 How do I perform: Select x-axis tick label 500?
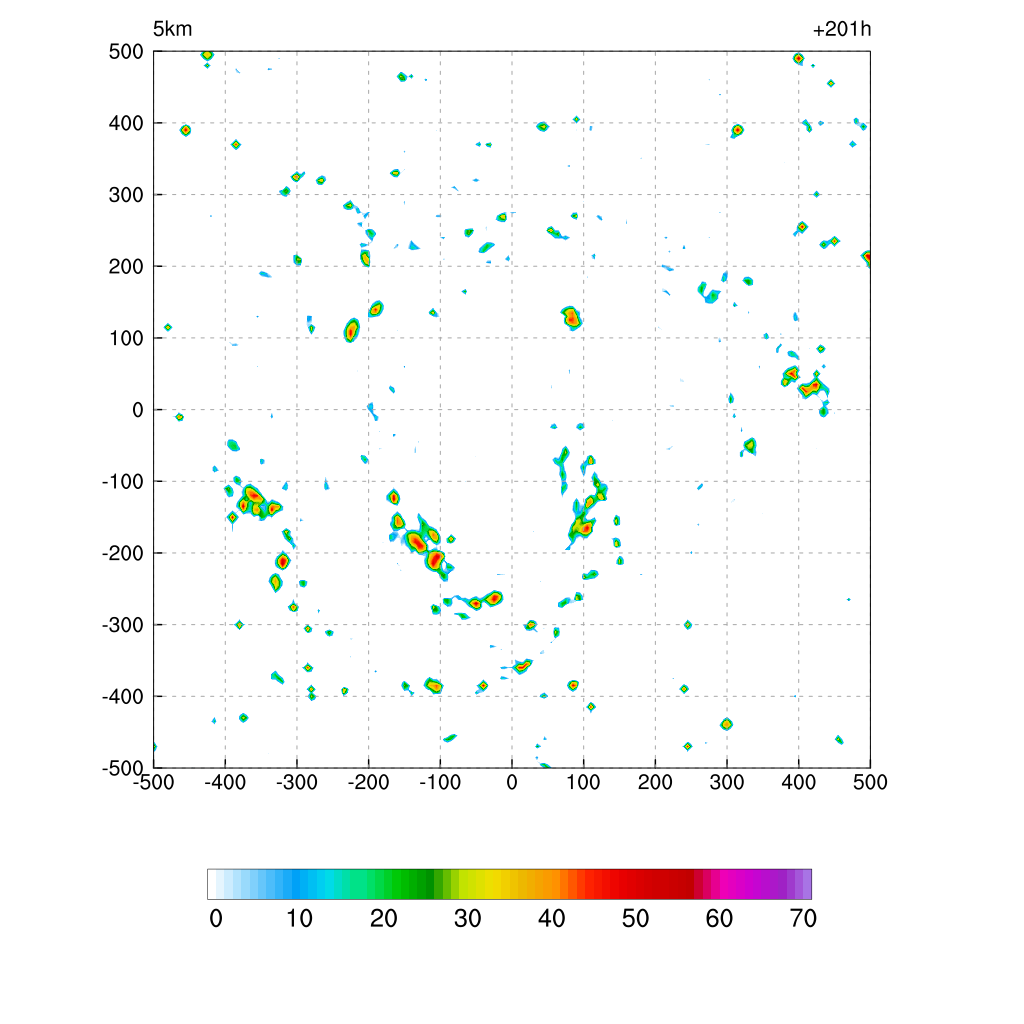point(870,782)
